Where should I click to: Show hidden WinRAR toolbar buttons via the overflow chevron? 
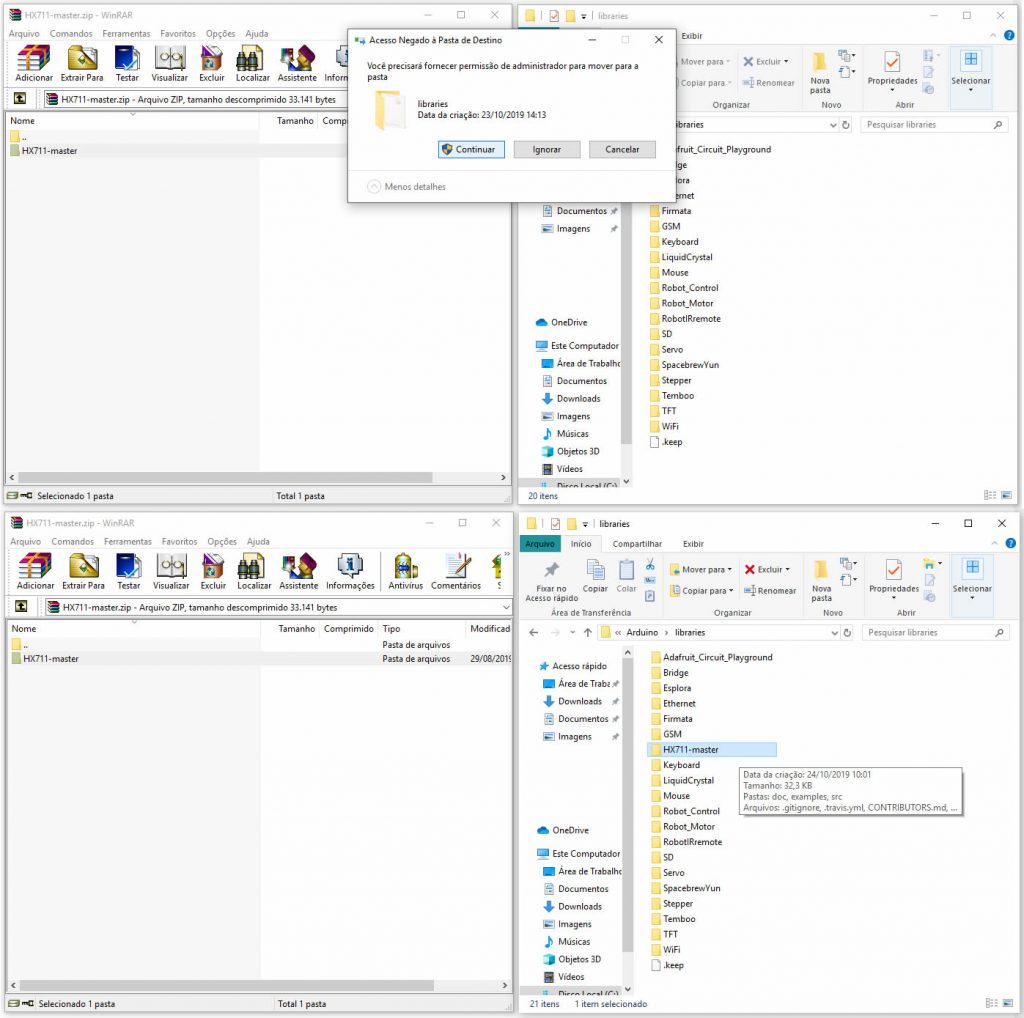[x=507, y=554]
